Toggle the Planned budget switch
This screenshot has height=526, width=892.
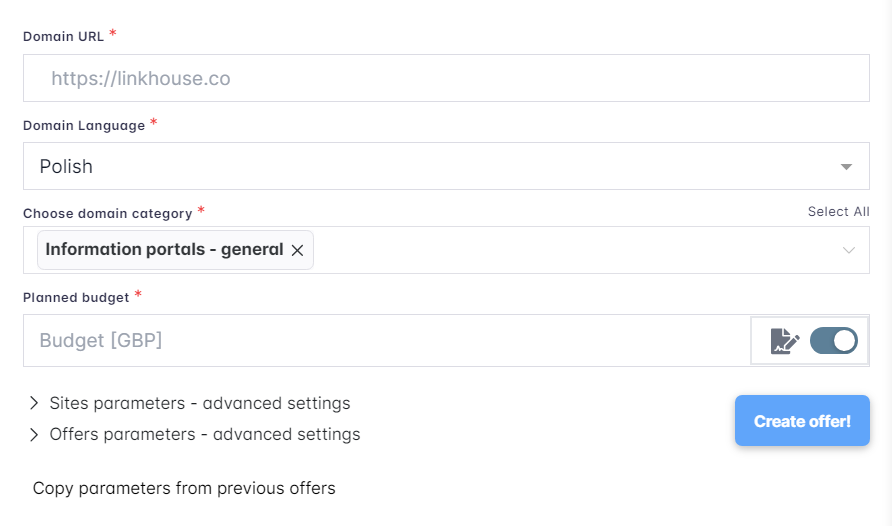[833, 341]
